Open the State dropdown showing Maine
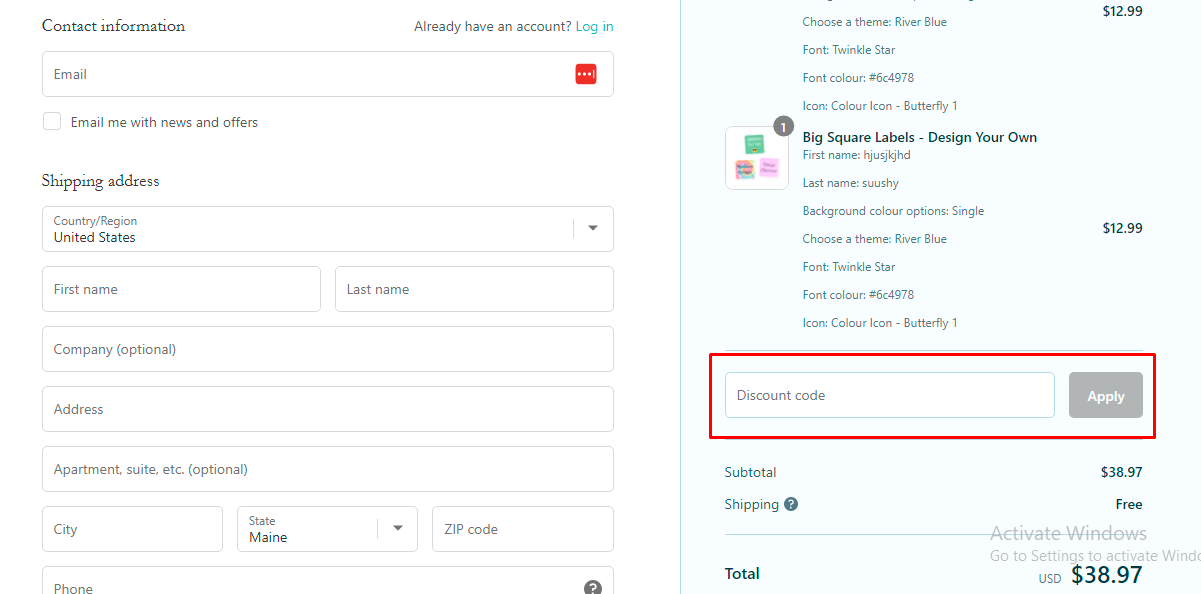Screen dimensions: 1201x594 point(327,529)
